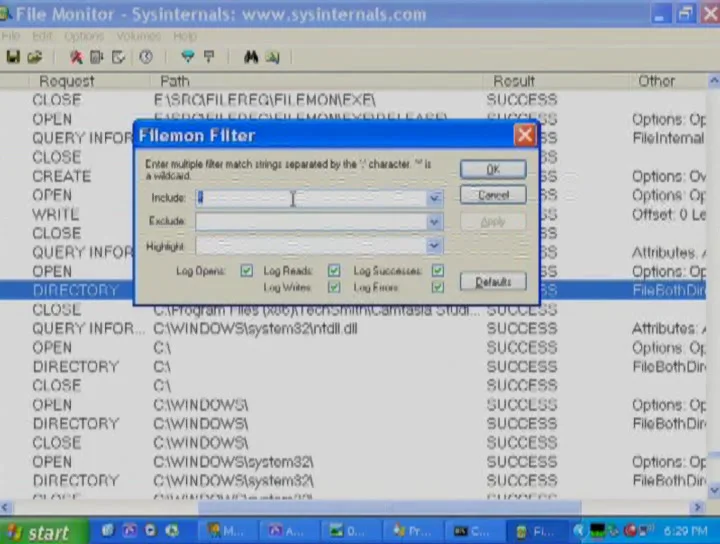The height and width of the screenshot is (544, 720).
Task: Click the third quick launch icon
Action: pyautogui.click(x=151, y=531)
